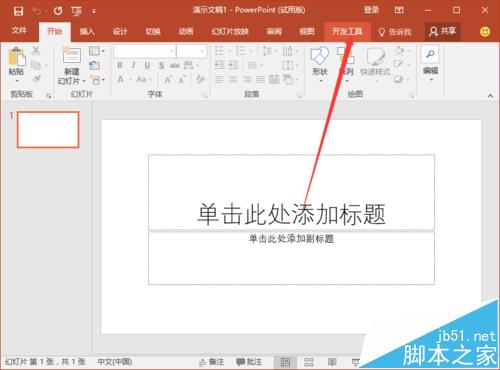Click the 单击此处添加标题 title placeholder
500x370 pixels.
point(291,192)
